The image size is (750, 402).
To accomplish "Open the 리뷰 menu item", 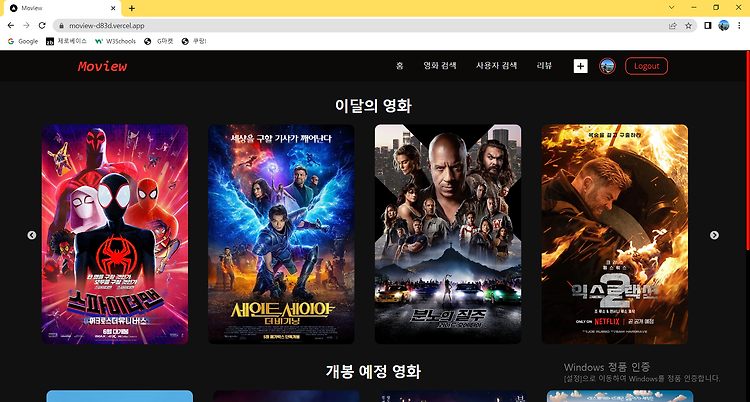I will pyautogui.click(x=544, y=66).
